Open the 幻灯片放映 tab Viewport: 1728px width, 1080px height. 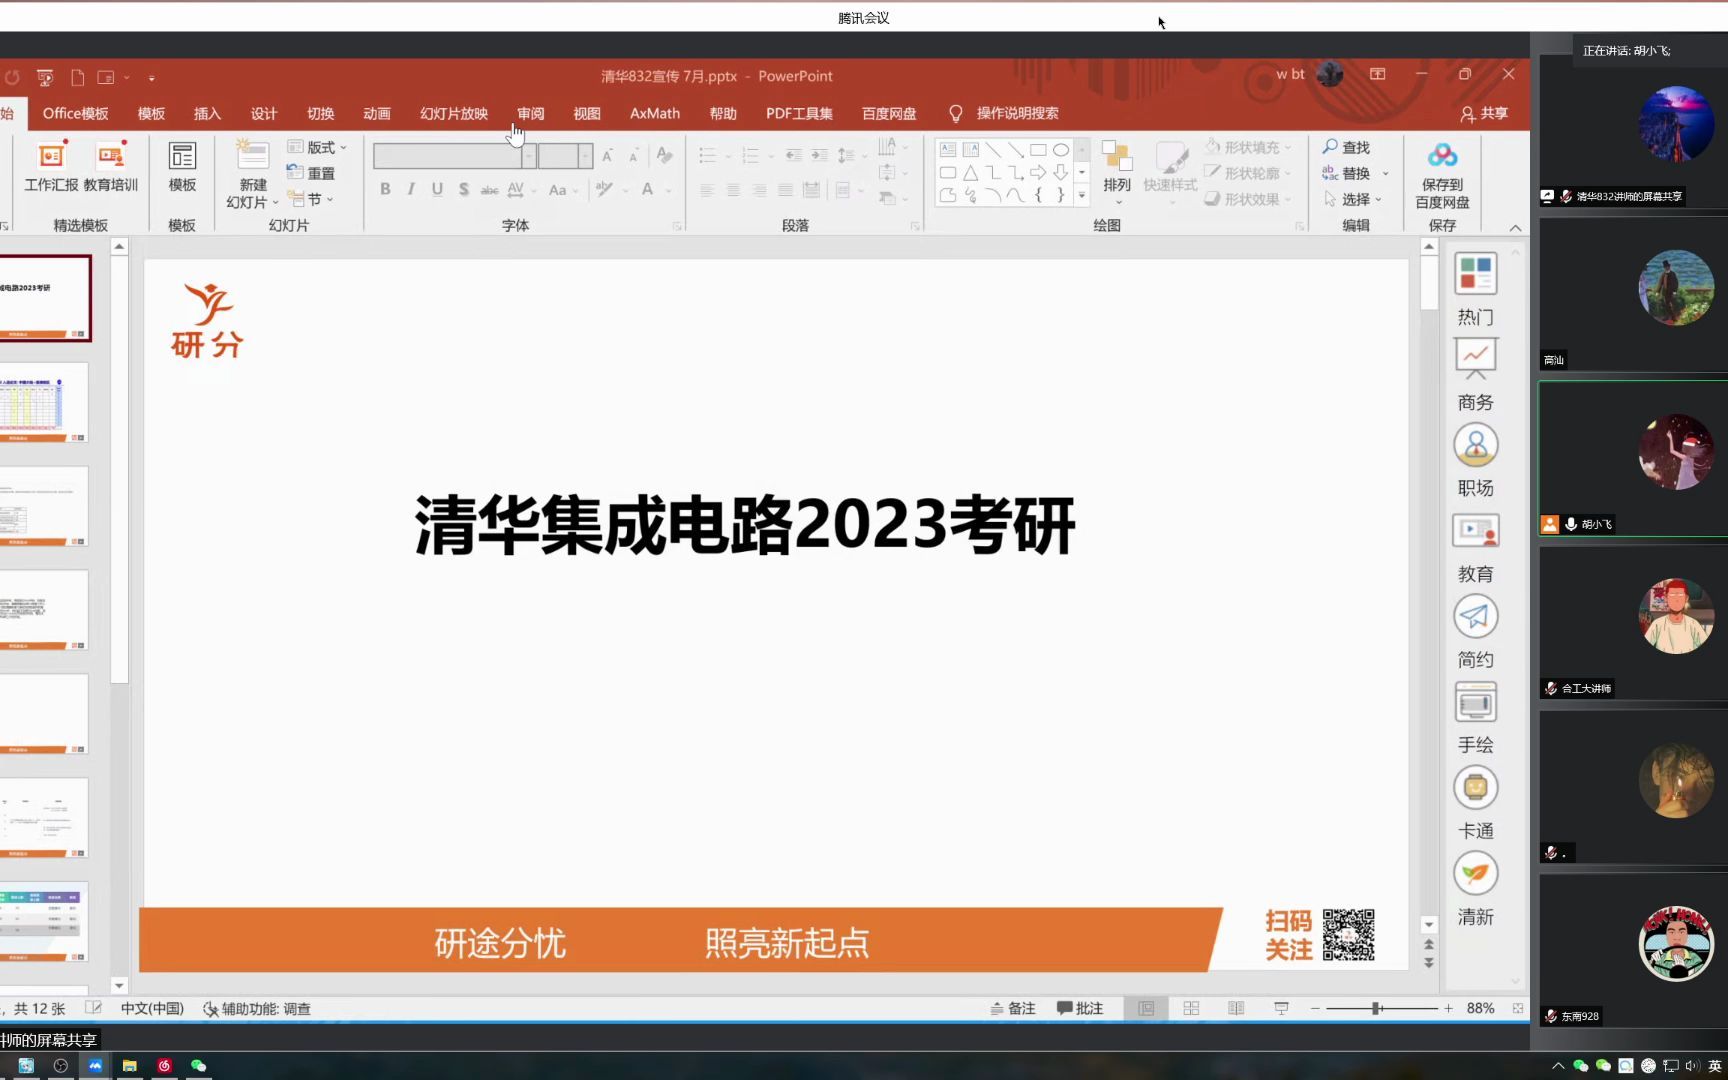click(454, 113)
